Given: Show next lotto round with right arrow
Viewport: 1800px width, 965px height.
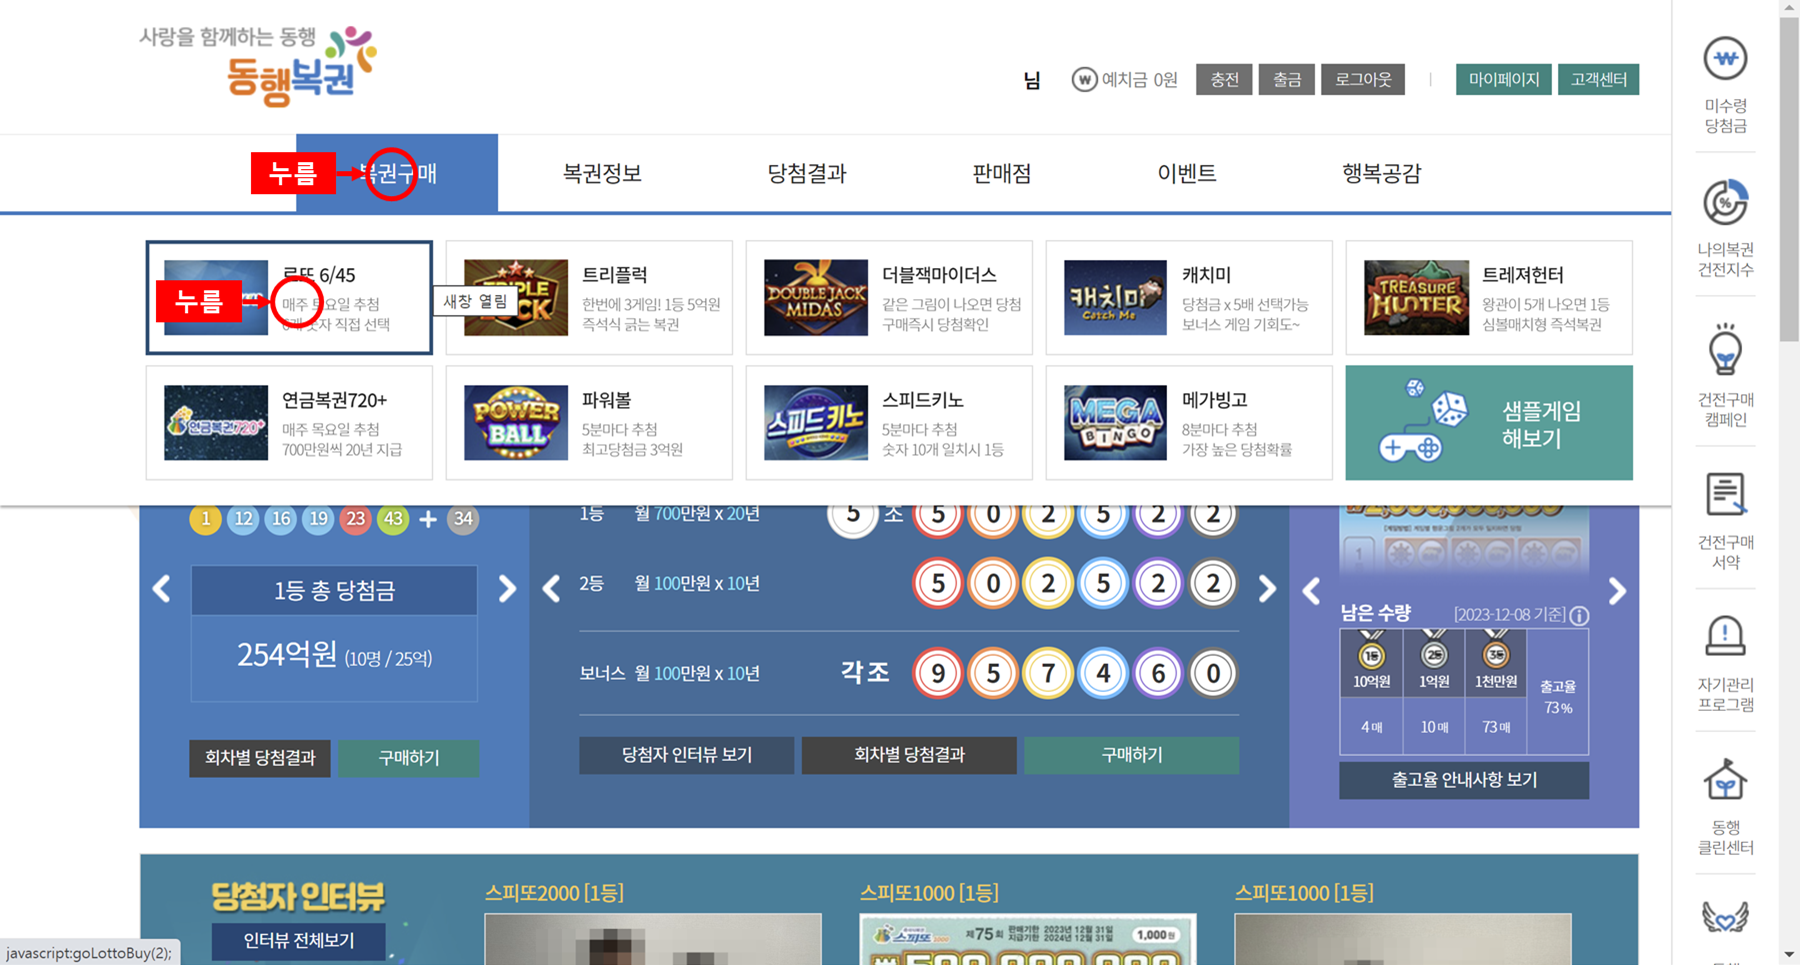Looking at the screenshot, I should pos(507,589).
